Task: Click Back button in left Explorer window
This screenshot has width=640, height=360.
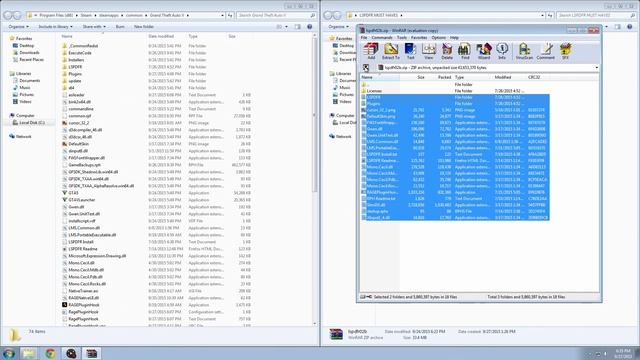Action: (8, 15)
